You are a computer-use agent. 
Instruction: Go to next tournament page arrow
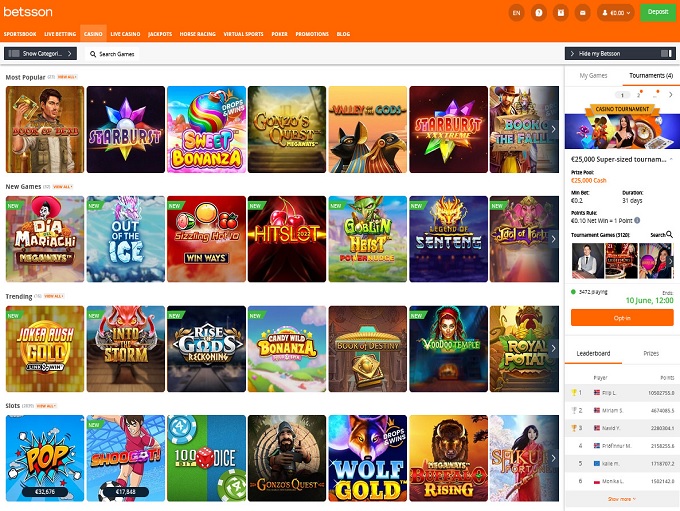click(x=671, y=95)
